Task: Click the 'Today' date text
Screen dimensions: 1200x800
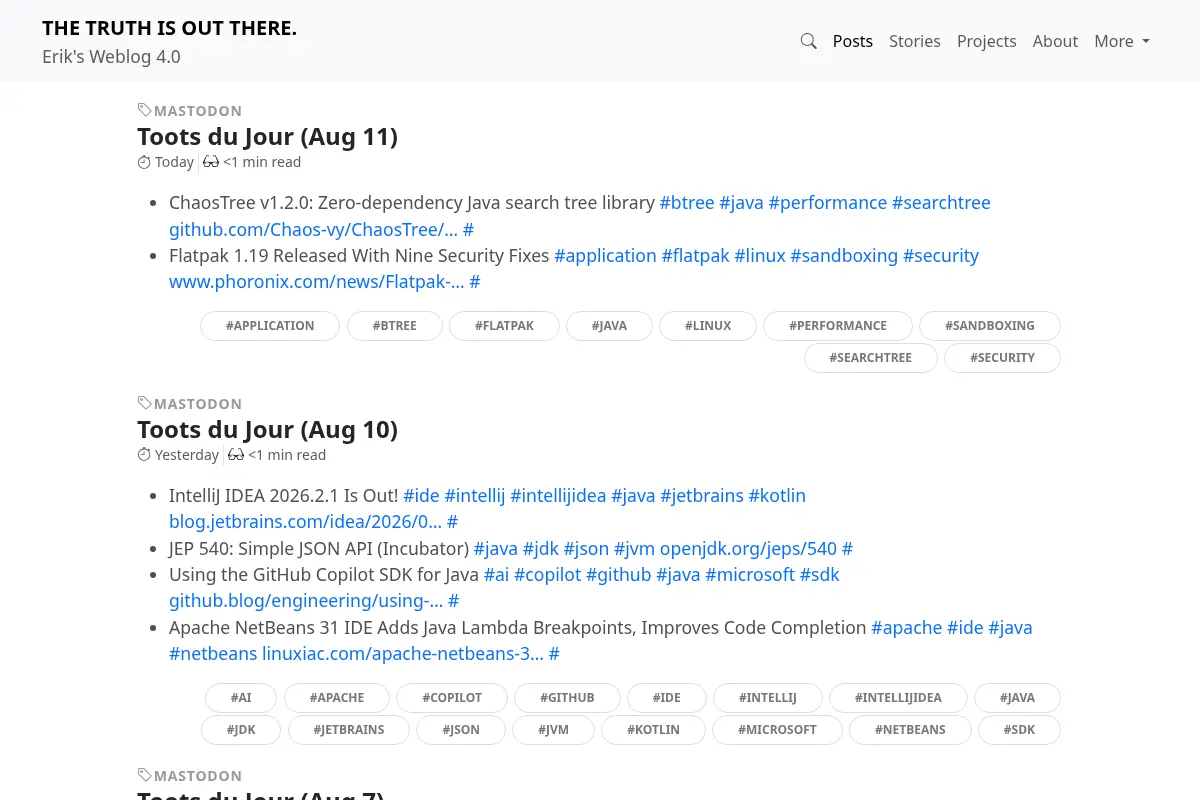Action: pyautogui.click(x=174, y=162)
